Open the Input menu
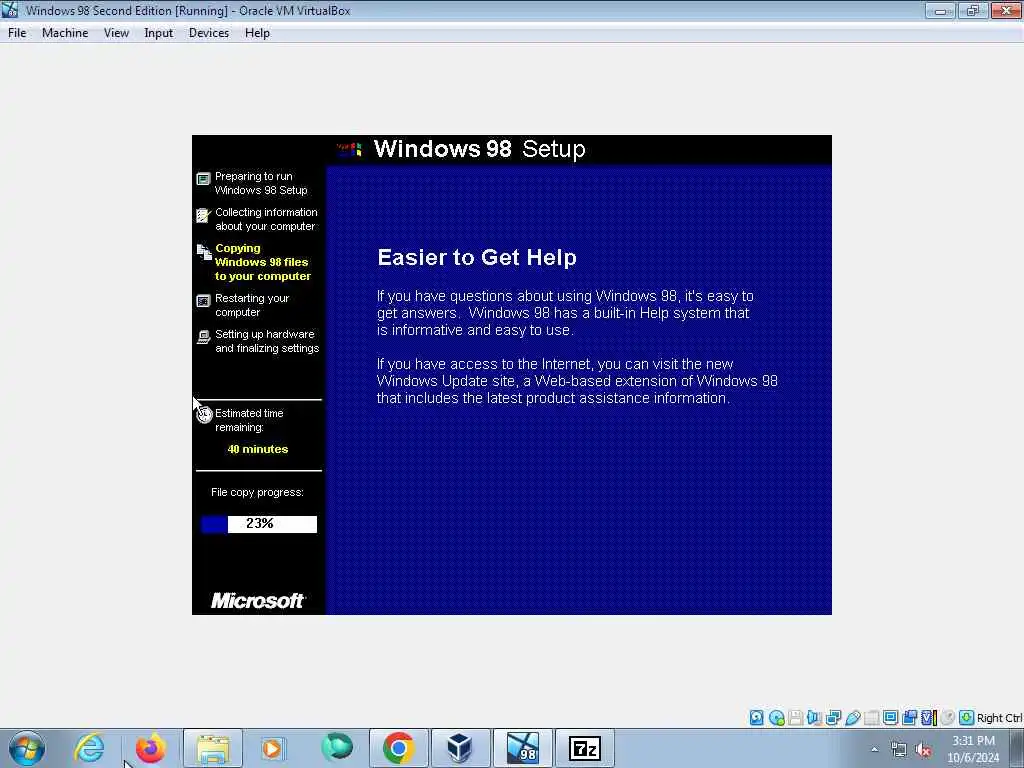Viewport: 1024px width, 768px height. [158, 33]
